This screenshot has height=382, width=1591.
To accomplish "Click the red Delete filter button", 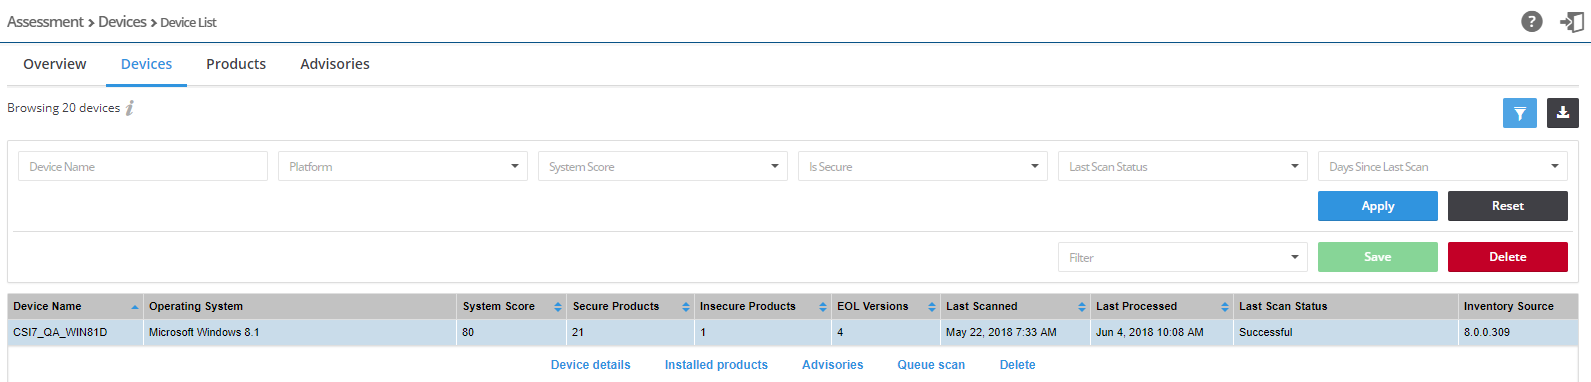I will (1508, 257).
